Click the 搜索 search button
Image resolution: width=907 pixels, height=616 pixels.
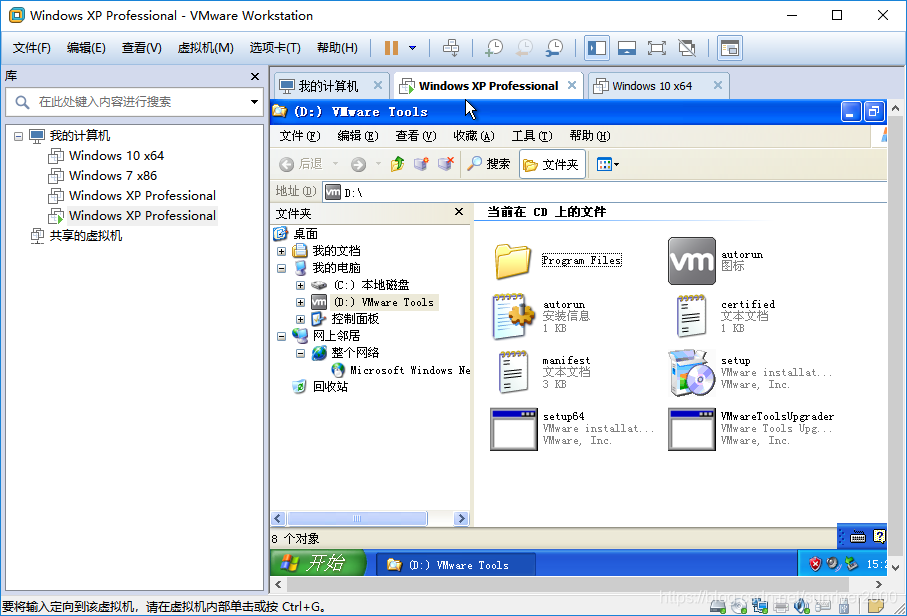pos(489,164)
